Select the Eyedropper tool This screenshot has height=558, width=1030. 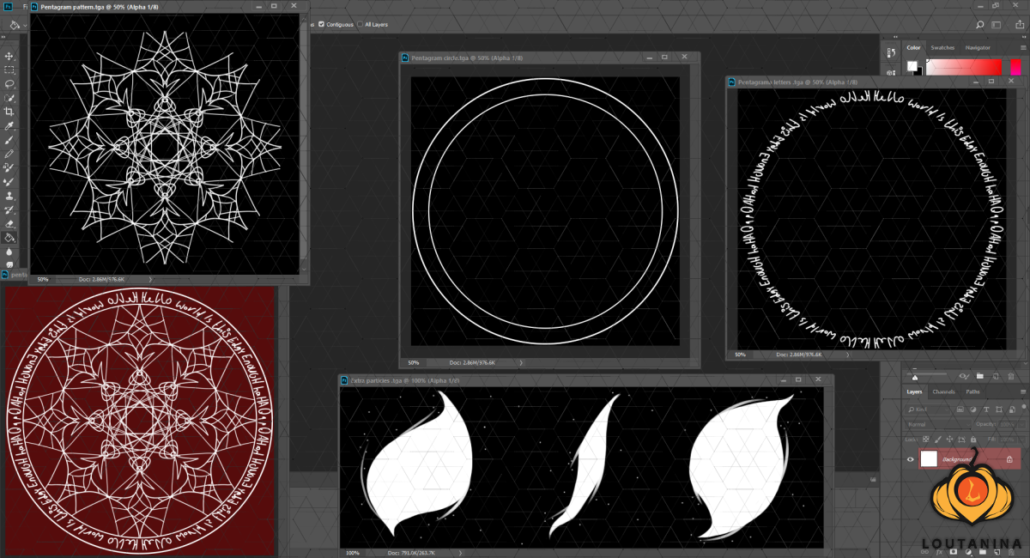click(10, 127)
